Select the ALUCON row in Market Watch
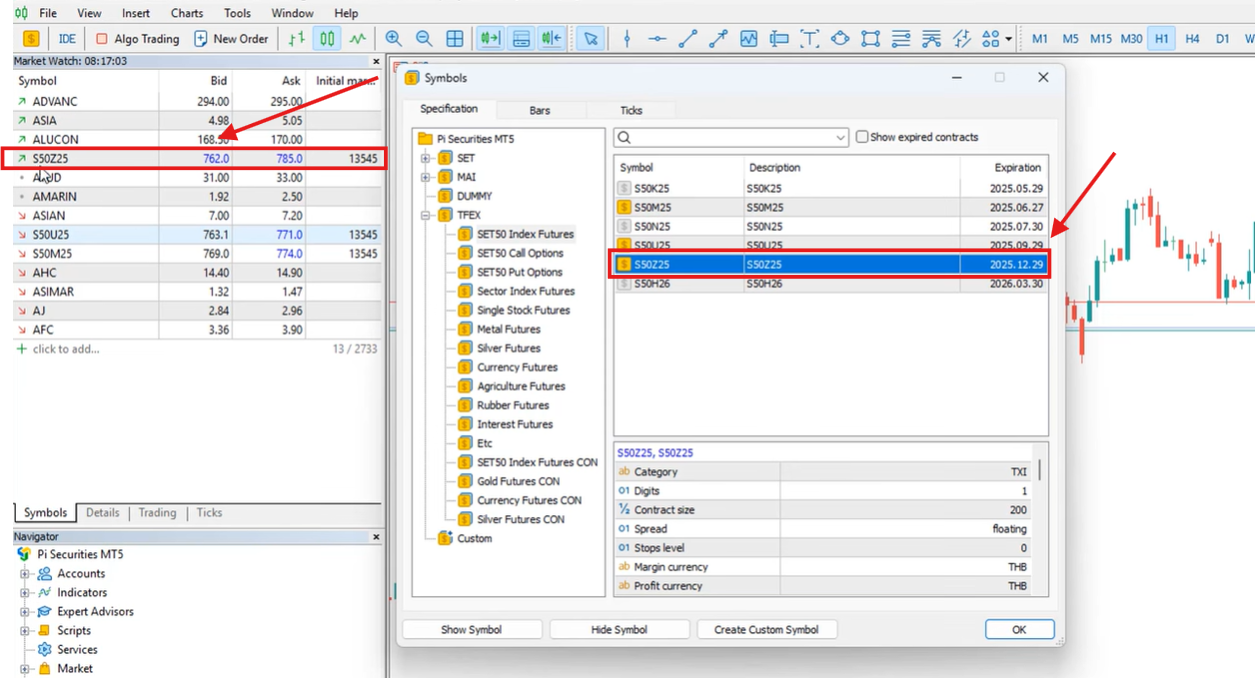The height and width of the screenshot is (678, 1255). click(196, 139)
